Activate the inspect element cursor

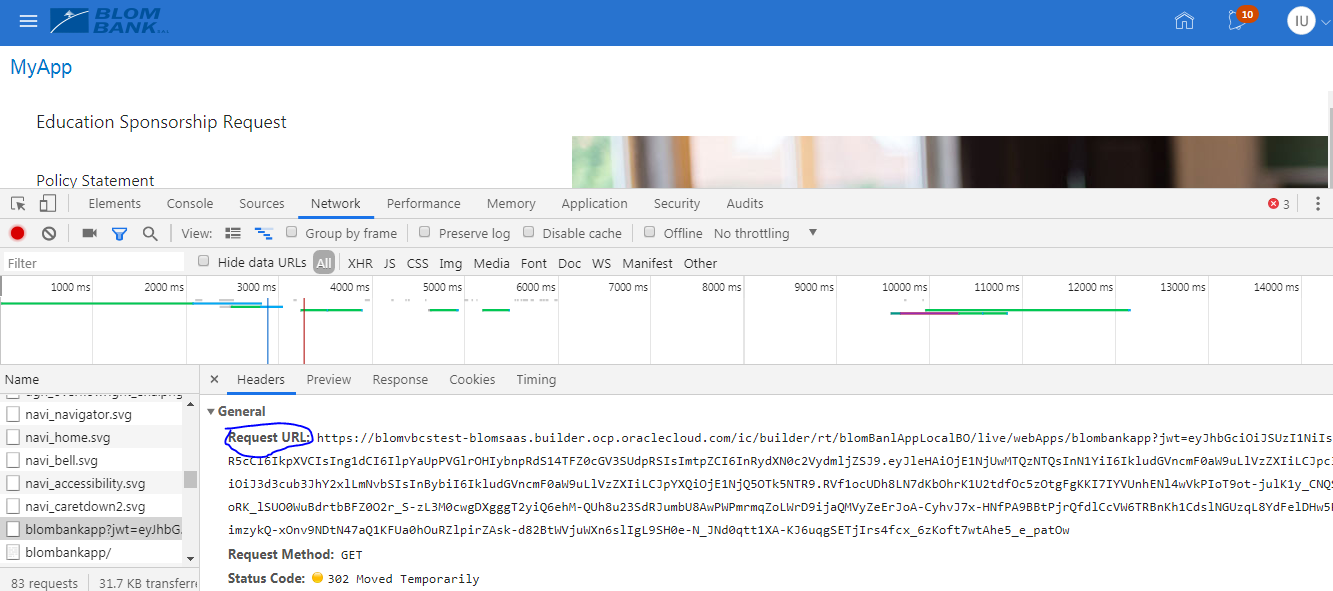pos(16,202)
